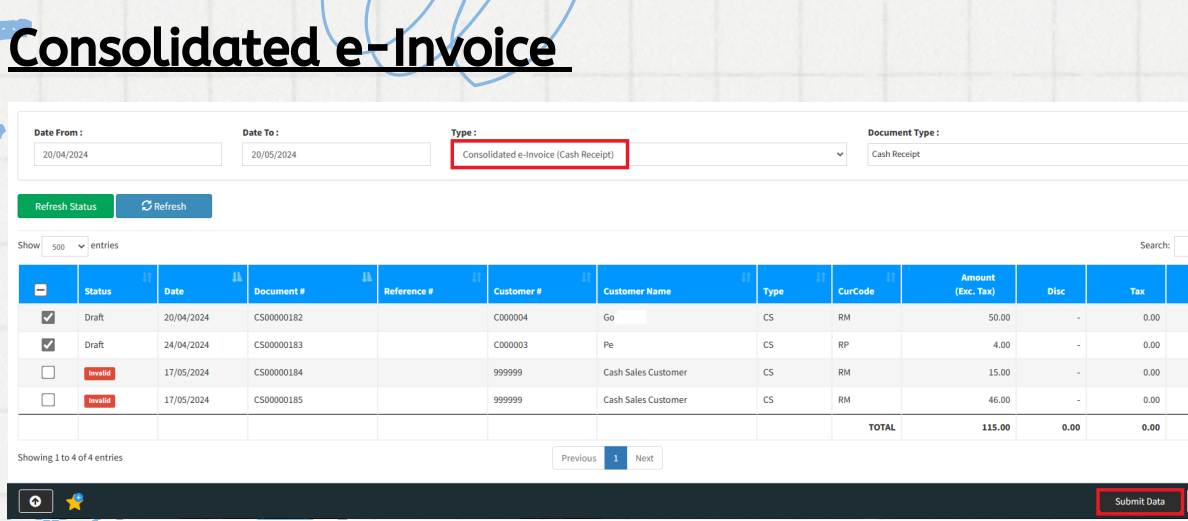
Task: Click the scroll-to-top arrow icon
Action: tap(35, 501)
